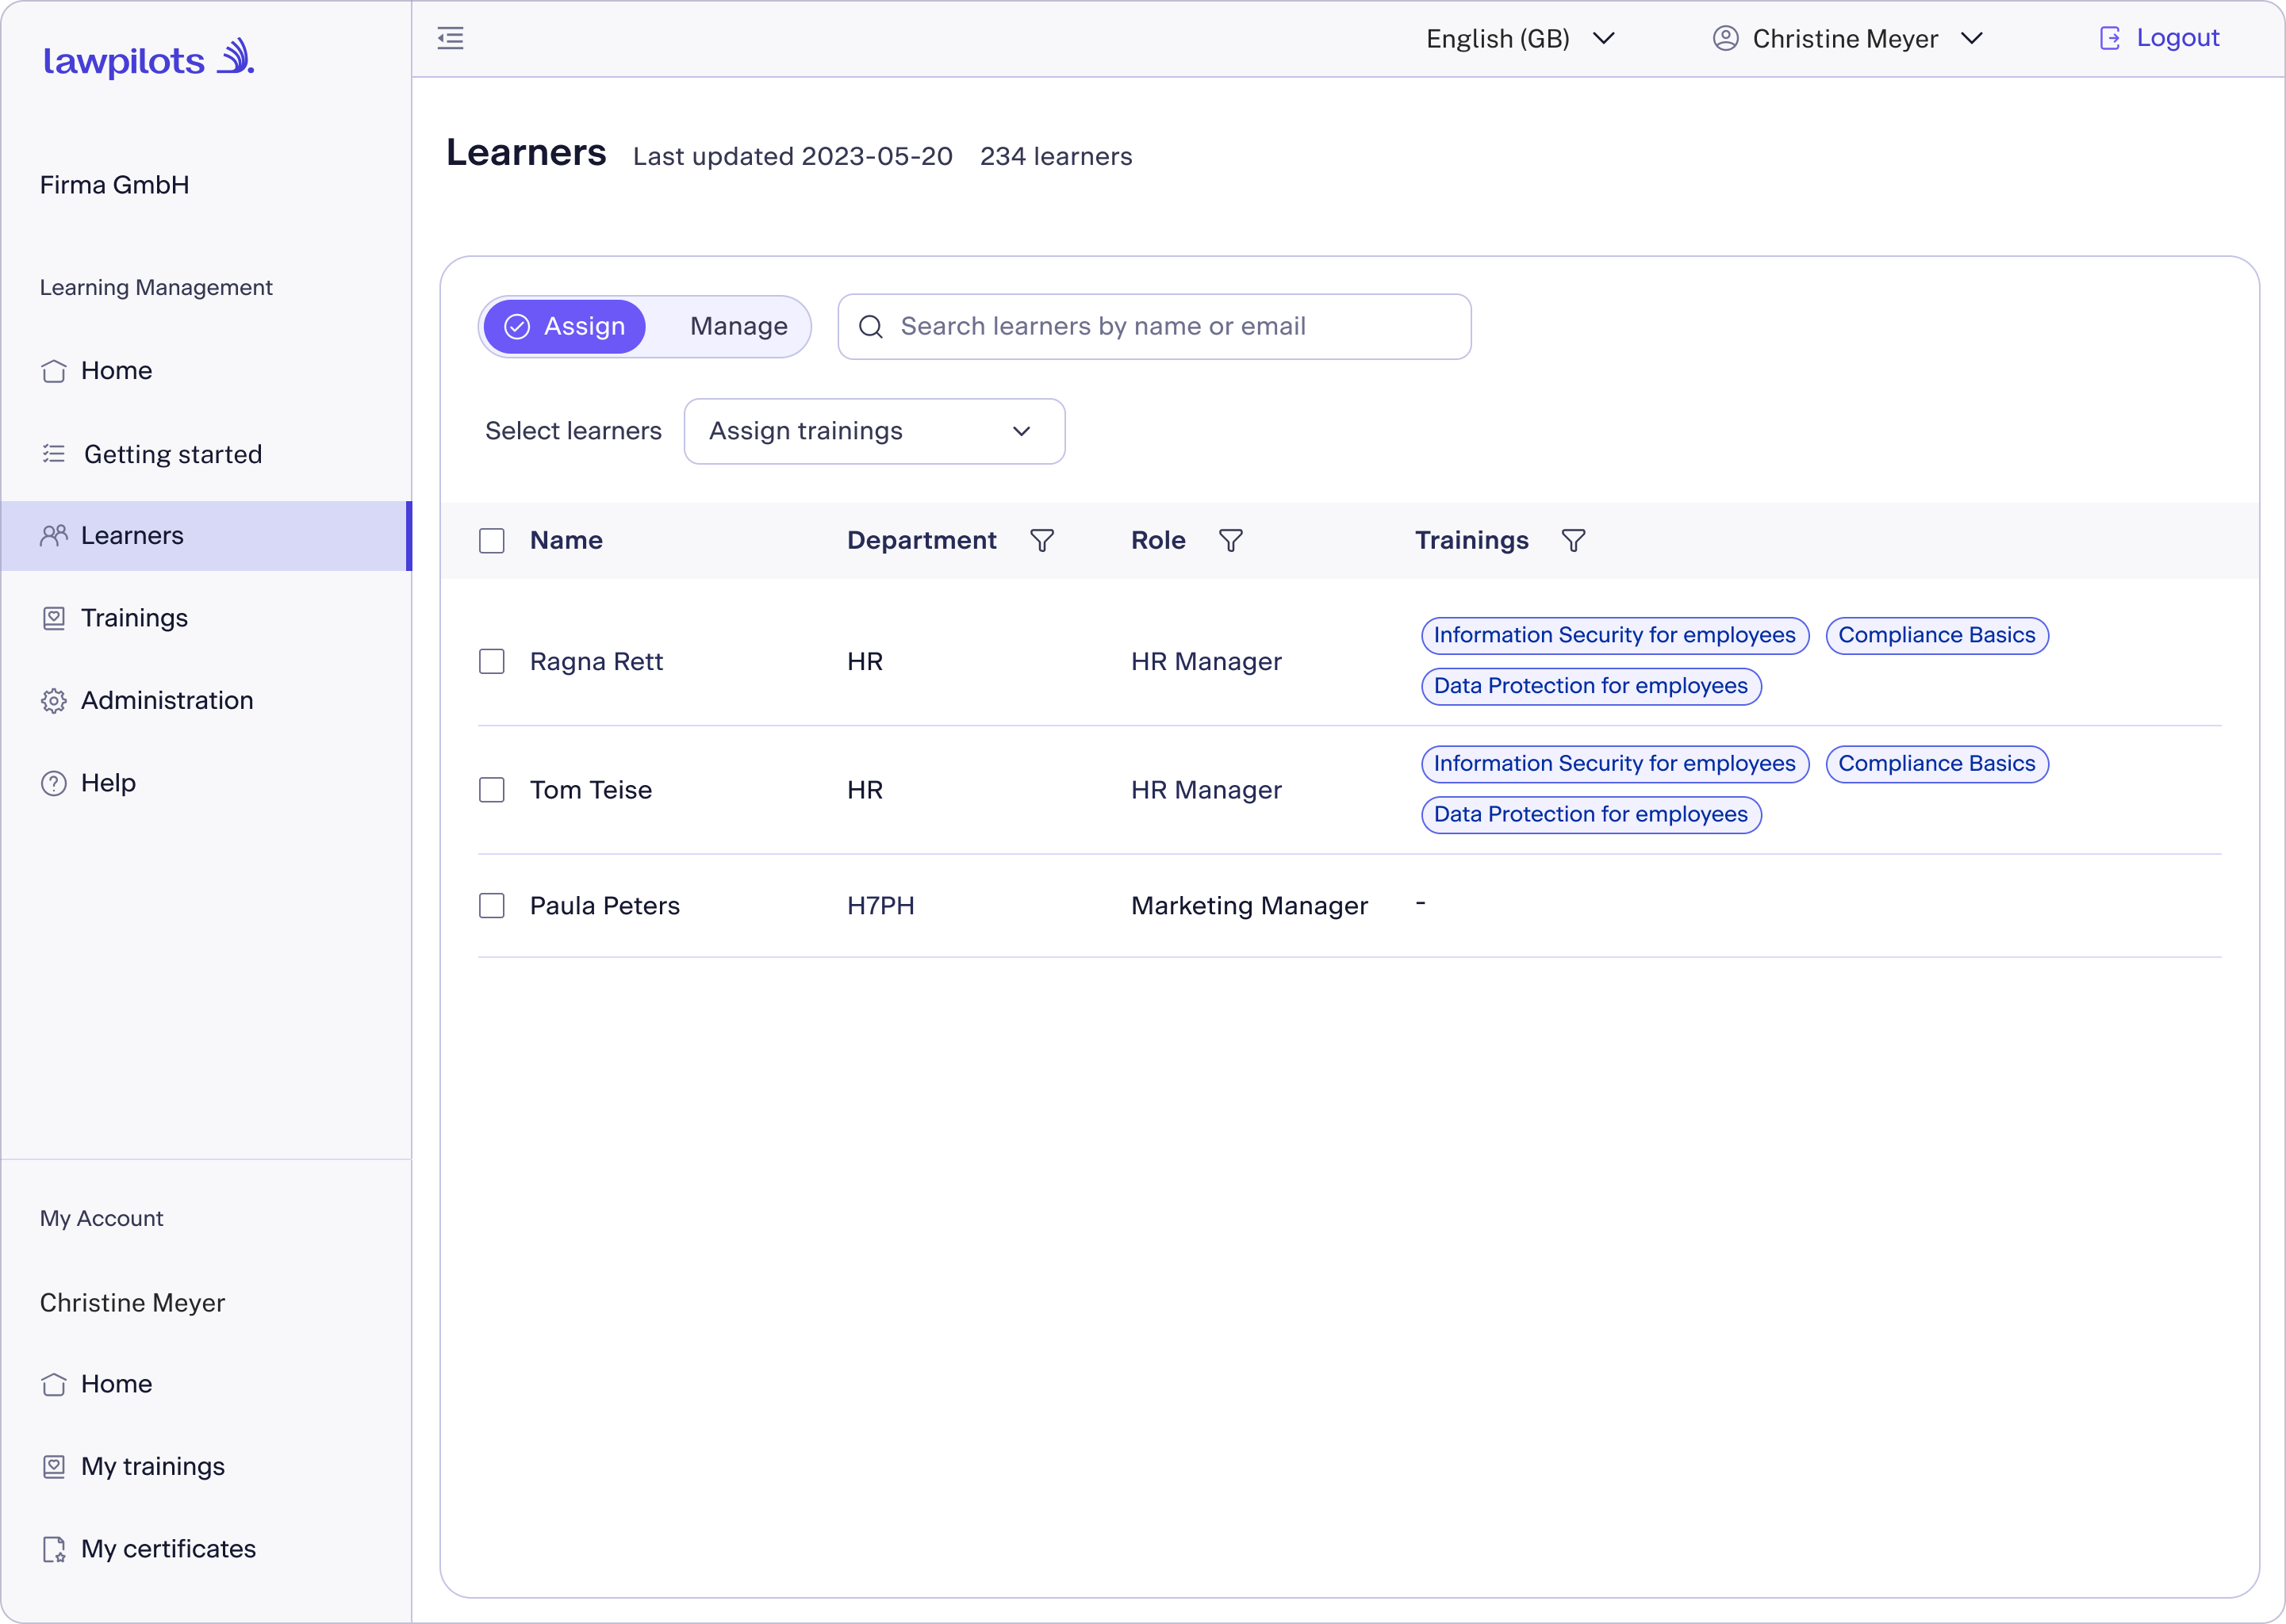Viewport: 2286px width, 1624px height.
Task: Expand the Christine Meyer user menu chevron
Action: tap(1971, 39)
